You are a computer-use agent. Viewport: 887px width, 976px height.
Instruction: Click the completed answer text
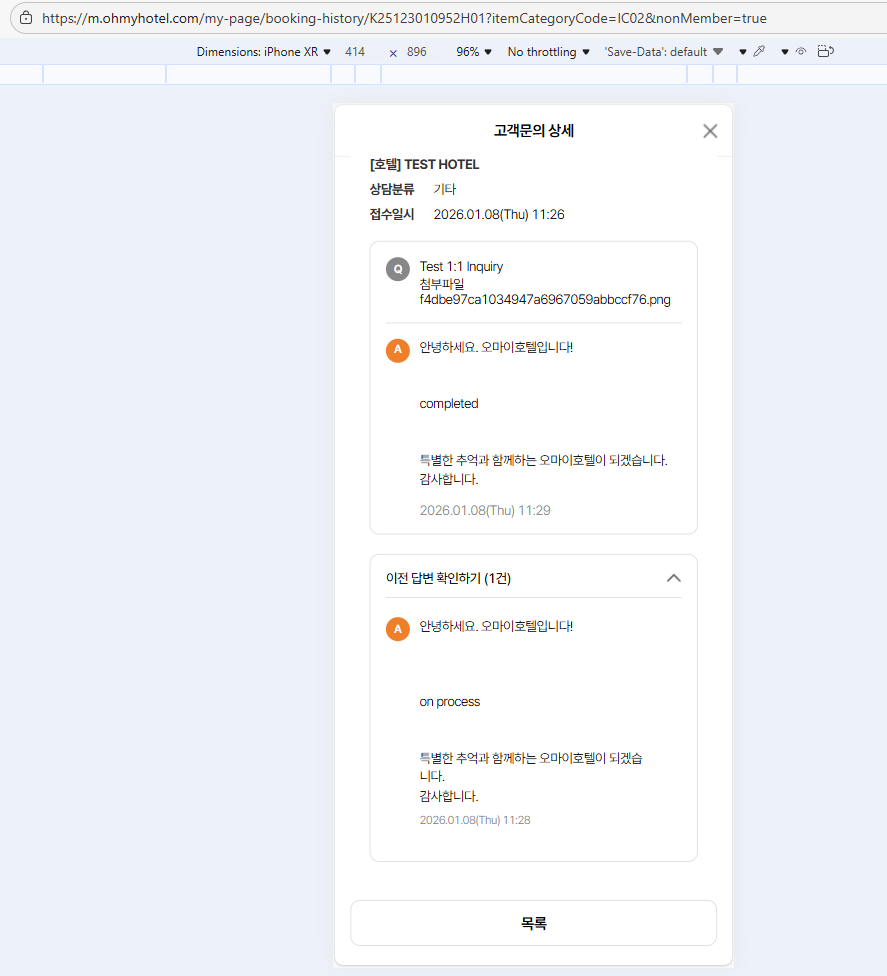coord(449,403)
